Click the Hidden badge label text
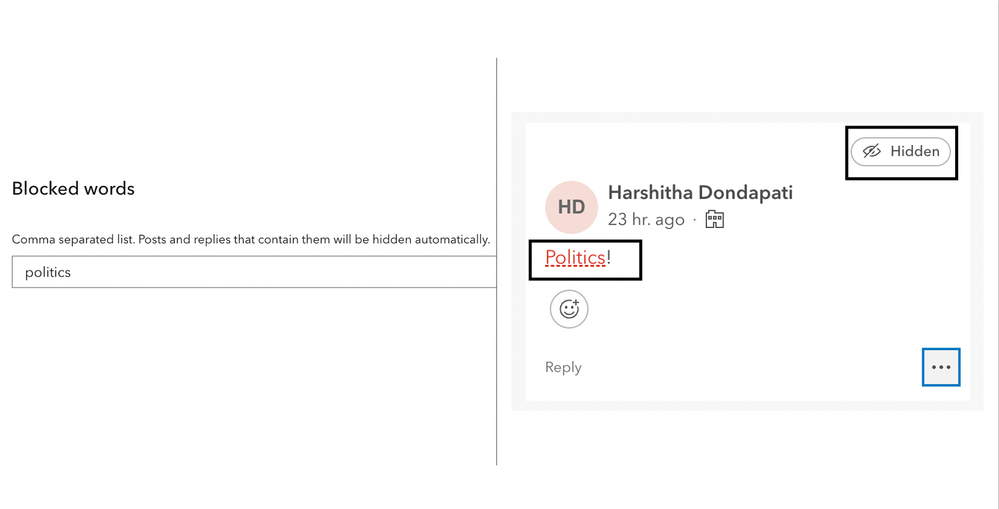Screen dimensions: 999x509 (x=915, y=151)
